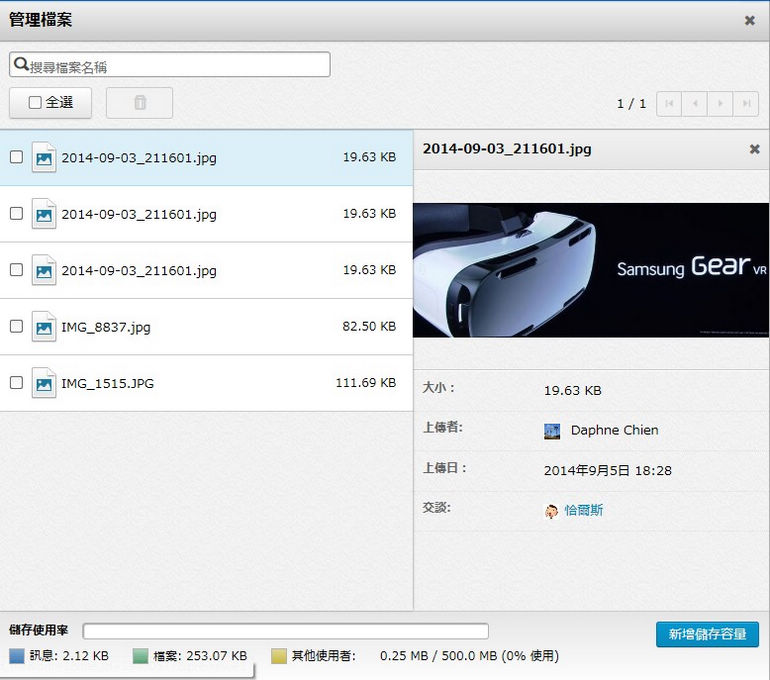Check the box for IMG_1515.JPG
The image size is (770, 680).
[16, 383]
